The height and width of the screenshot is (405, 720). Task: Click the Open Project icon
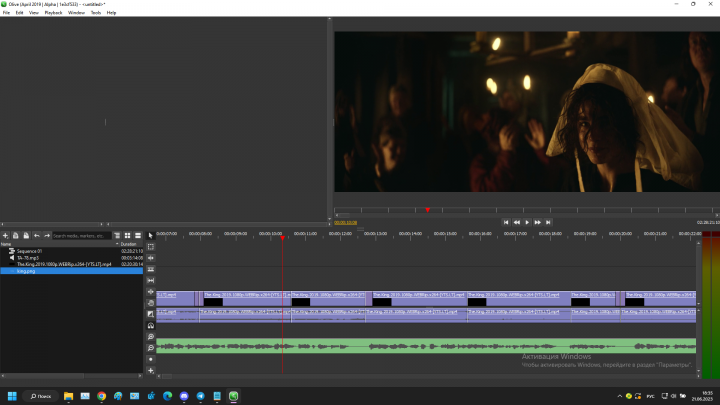click(16, 236)
